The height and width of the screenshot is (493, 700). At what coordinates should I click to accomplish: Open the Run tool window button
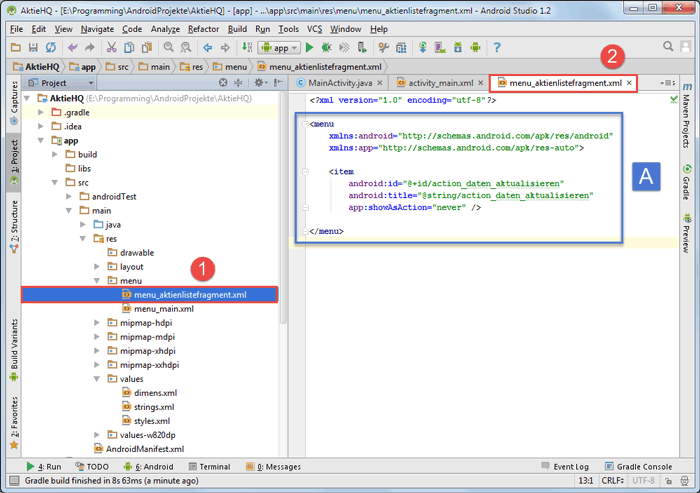click(44, 467)
